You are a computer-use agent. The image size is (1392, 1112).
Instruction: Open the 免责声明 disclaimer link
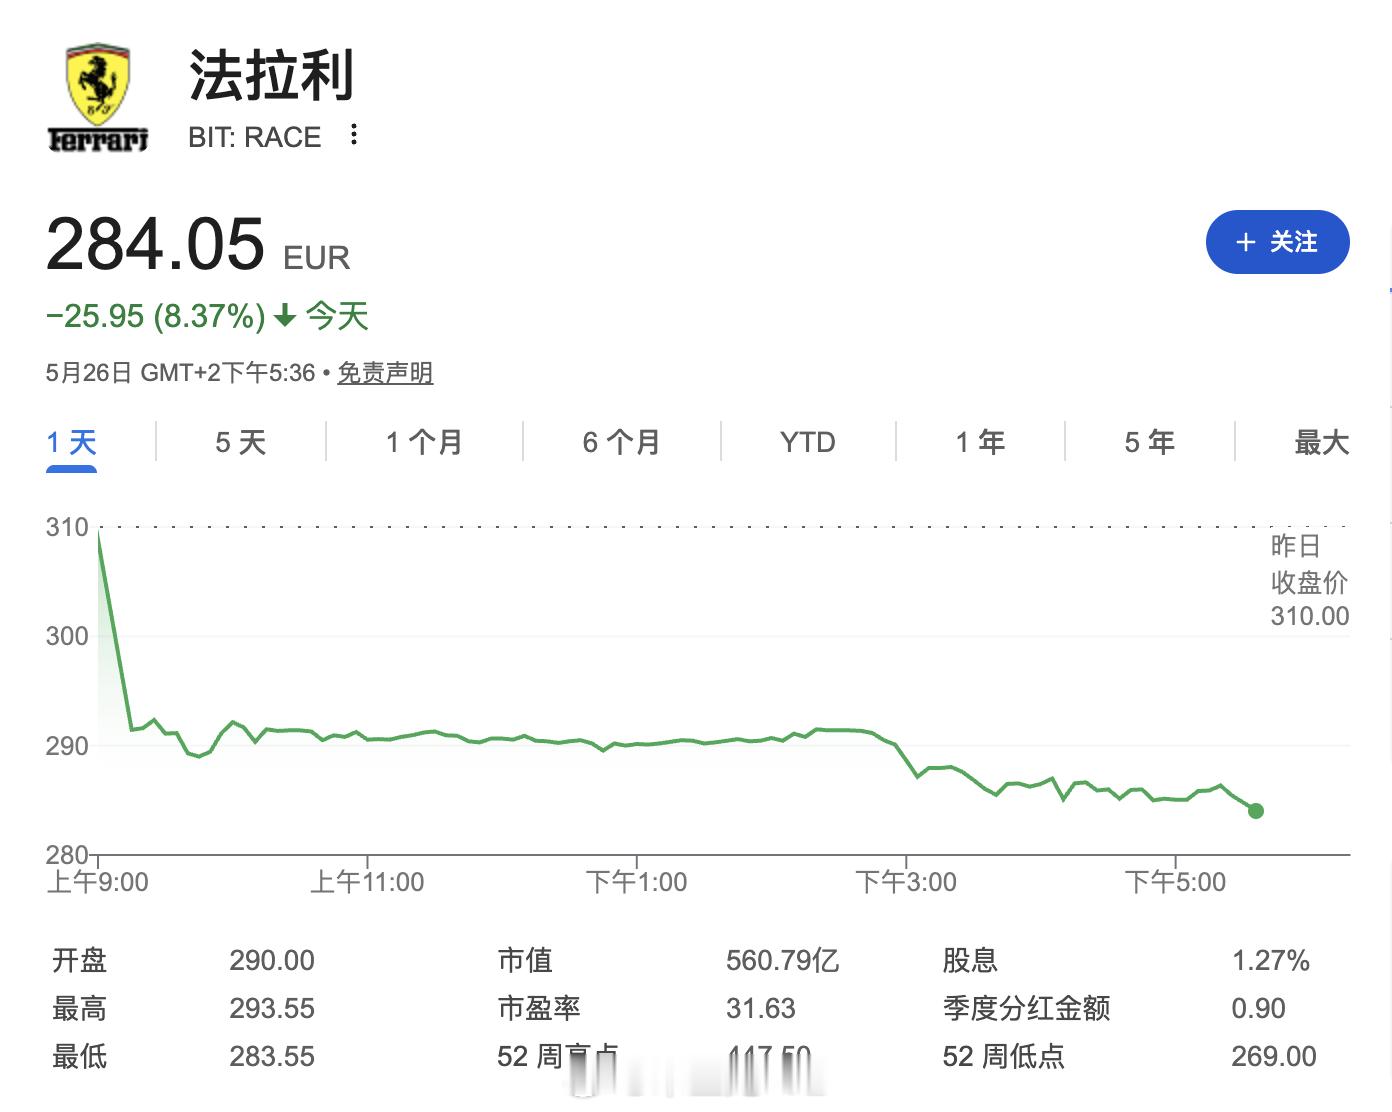385,373
